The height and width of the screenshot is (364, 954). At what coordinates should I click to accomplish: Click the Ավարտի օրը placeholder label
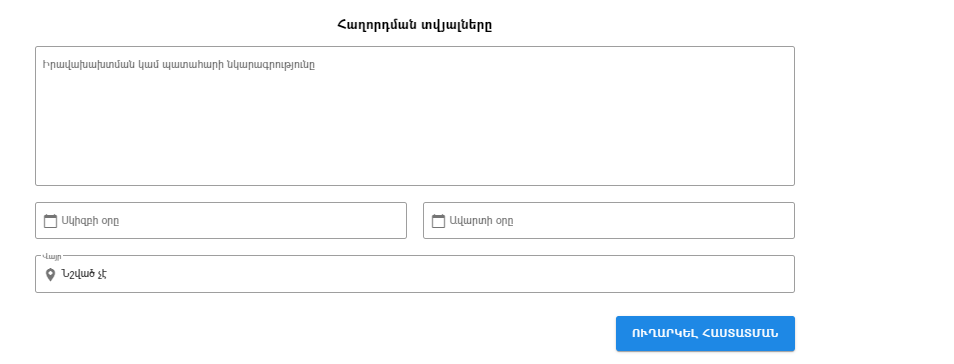point(481,221)
